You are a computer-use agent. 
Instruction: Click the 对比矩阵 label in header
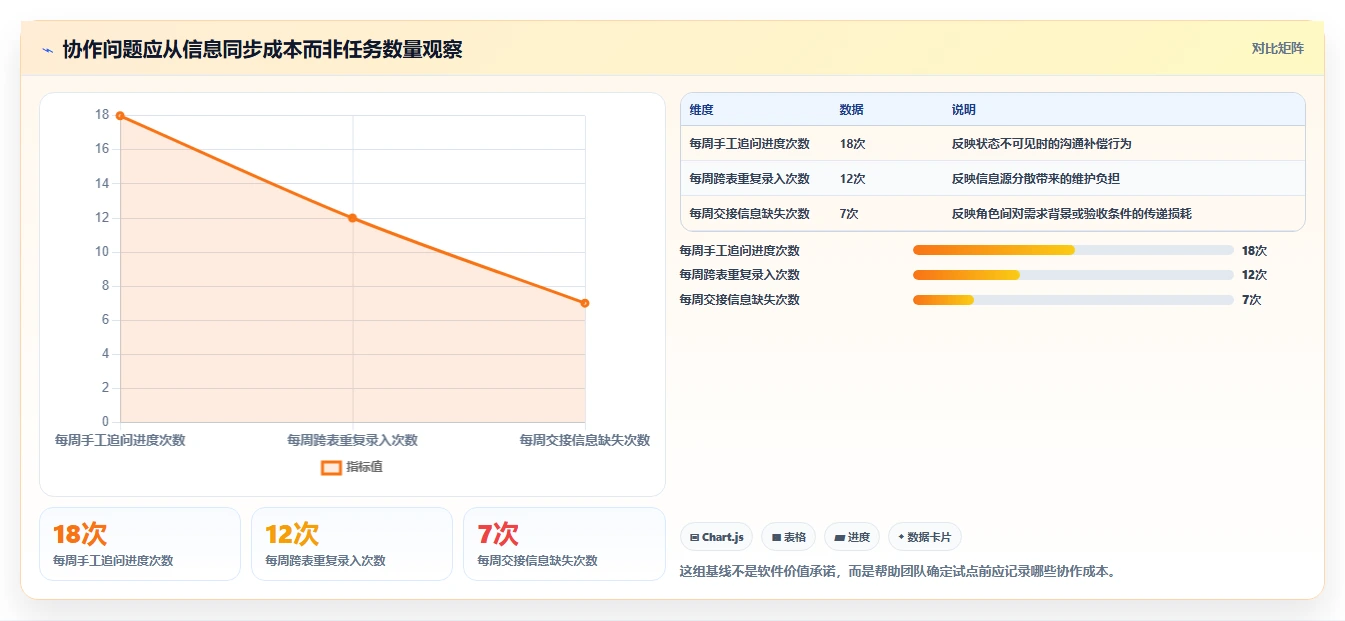click(1277, 49)
